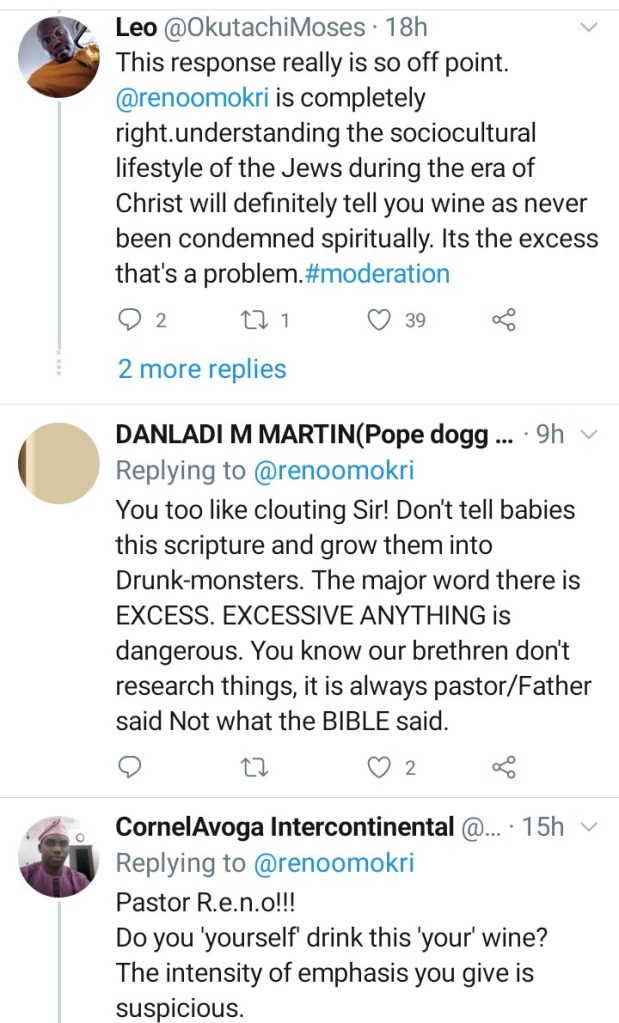Like DANLADI M MARTIN's tweet
The height and width of the screenshot is (1023, 619).
(378, 768)
